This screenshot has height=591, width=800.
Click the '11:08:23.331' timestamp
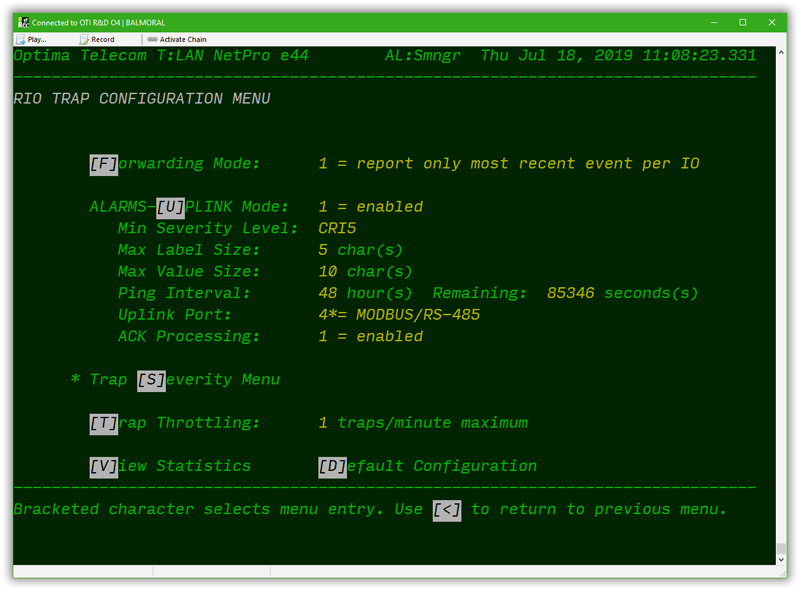click(x=699, y=55)
